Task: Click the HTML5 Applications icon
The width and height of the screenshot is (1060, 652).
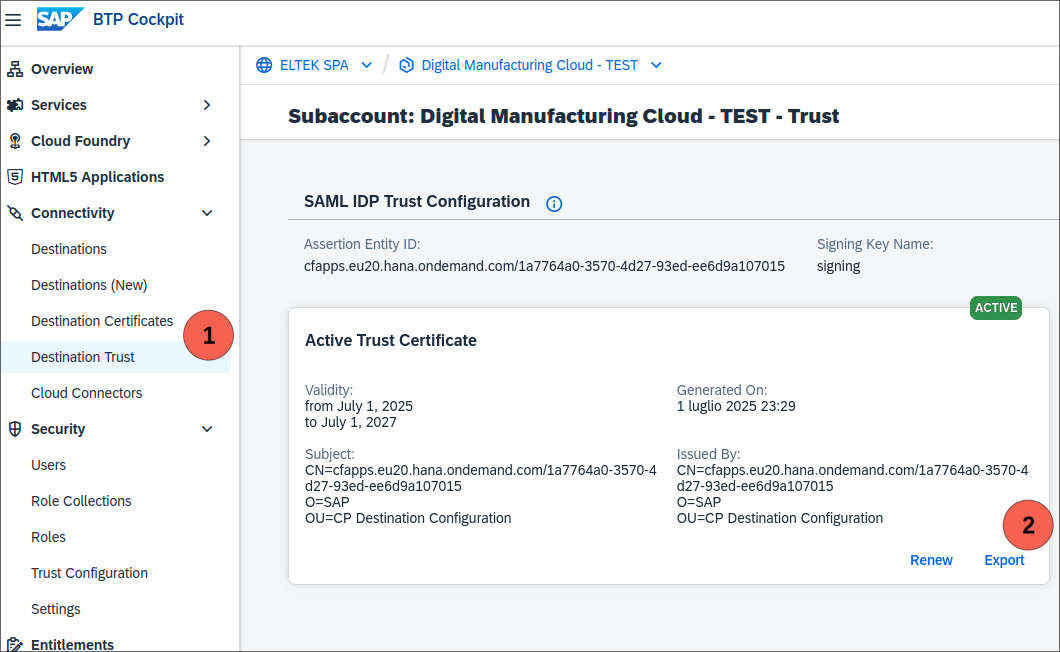Action: pos(15,177)
